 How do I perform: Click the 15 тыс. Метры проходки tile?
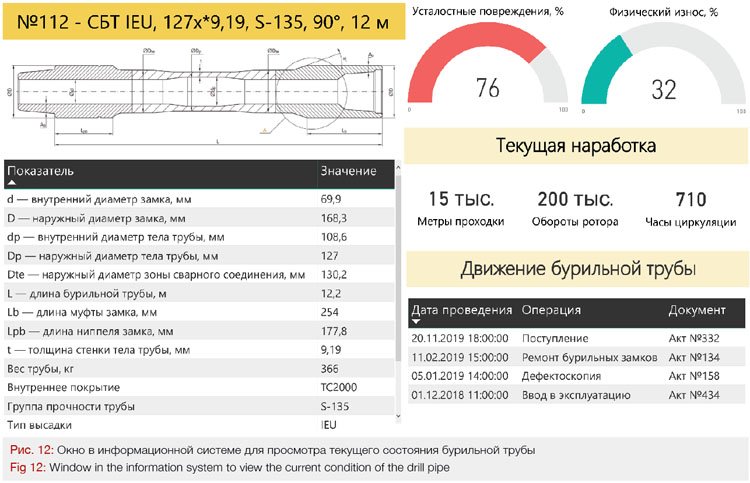460,209
